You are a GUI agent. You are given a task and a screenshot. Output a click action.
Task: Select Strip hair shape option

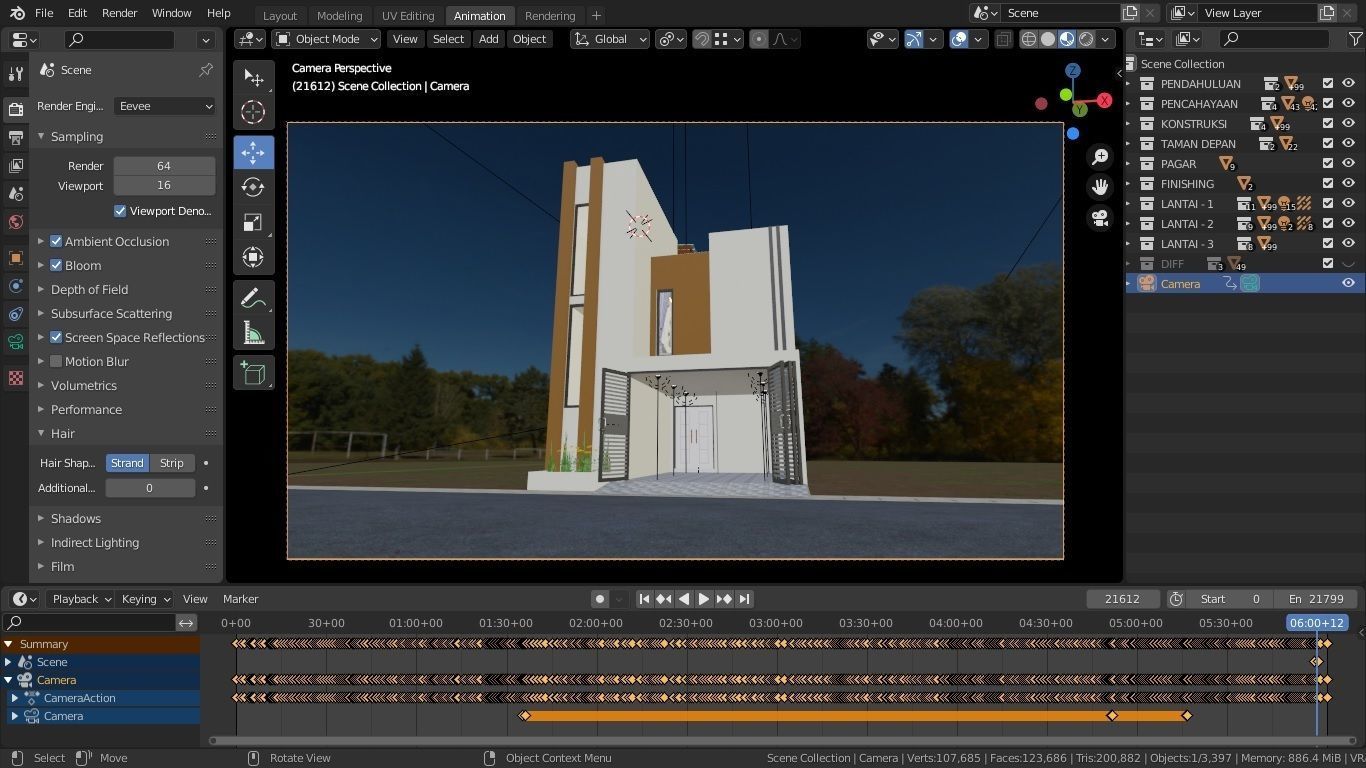coord(172,463)
